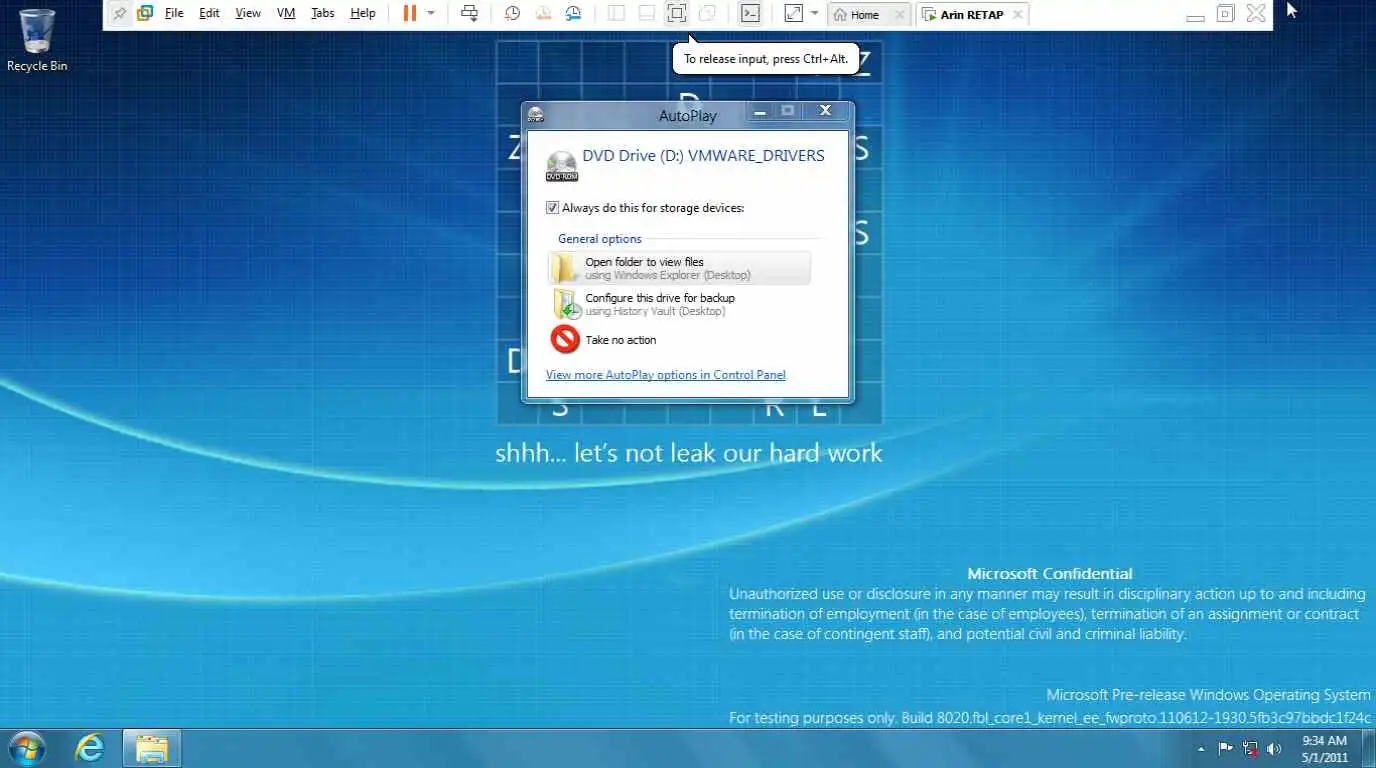
Task: Choose Configure this drive for backup
Action: pyautogui.click(x=680, y=304)
